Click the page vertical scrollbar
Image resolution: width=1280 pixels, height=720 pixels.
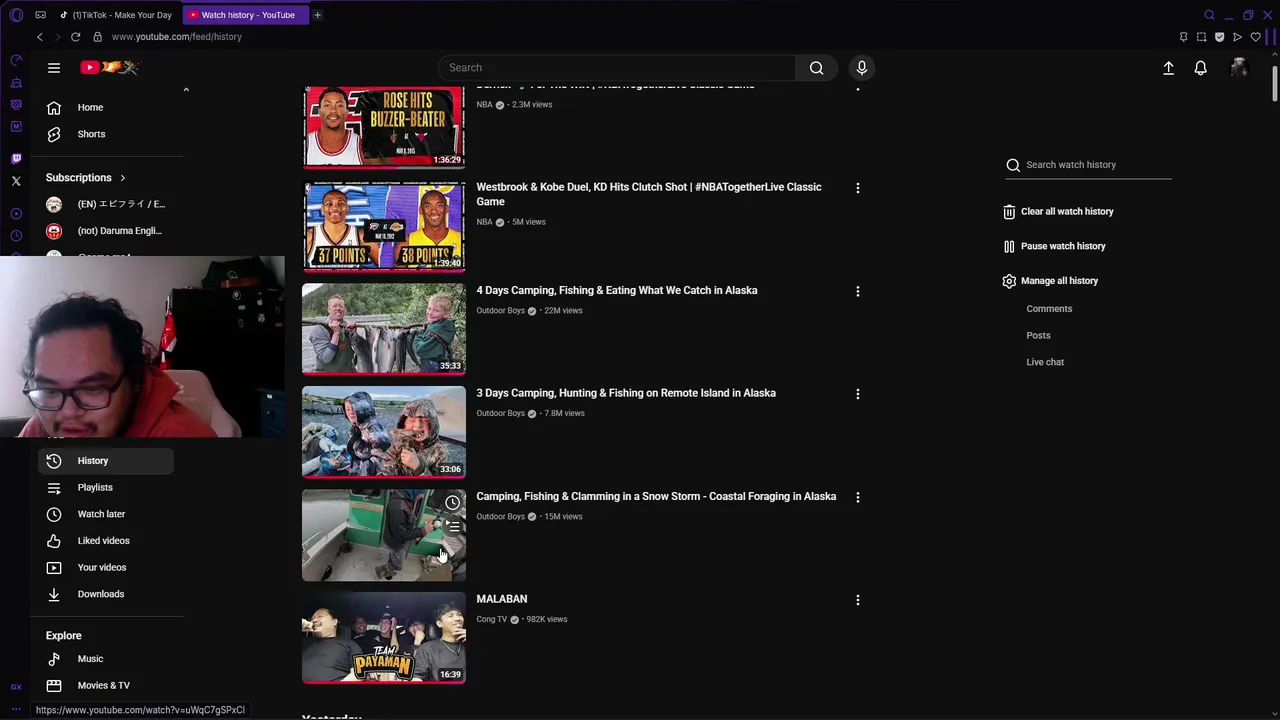click(1274, 85)
